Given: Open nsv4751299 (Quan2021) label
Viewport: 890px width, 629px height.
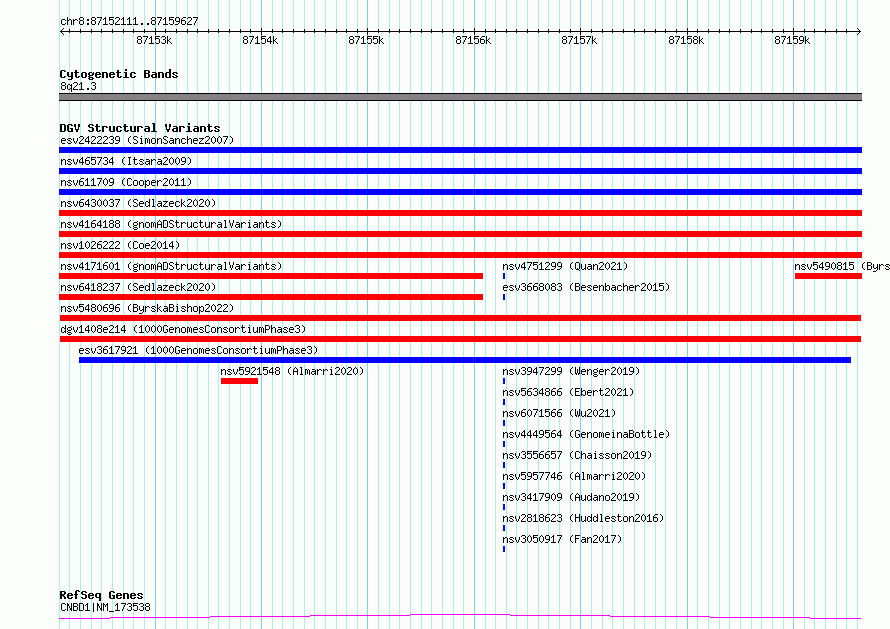Looking at the screenshot, I should [565, 266].
